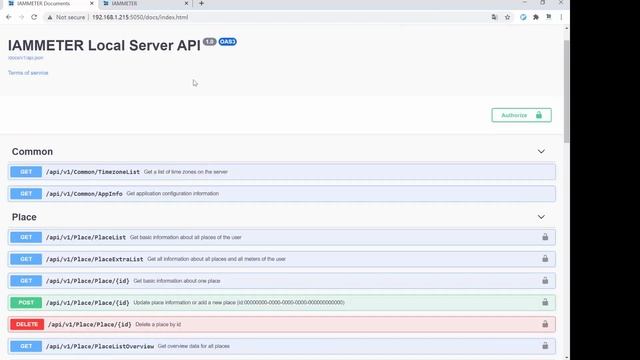Expand the POST Place/{id} endpoint
This screenshot has width=640, height=360.
[x=282, y=302]
